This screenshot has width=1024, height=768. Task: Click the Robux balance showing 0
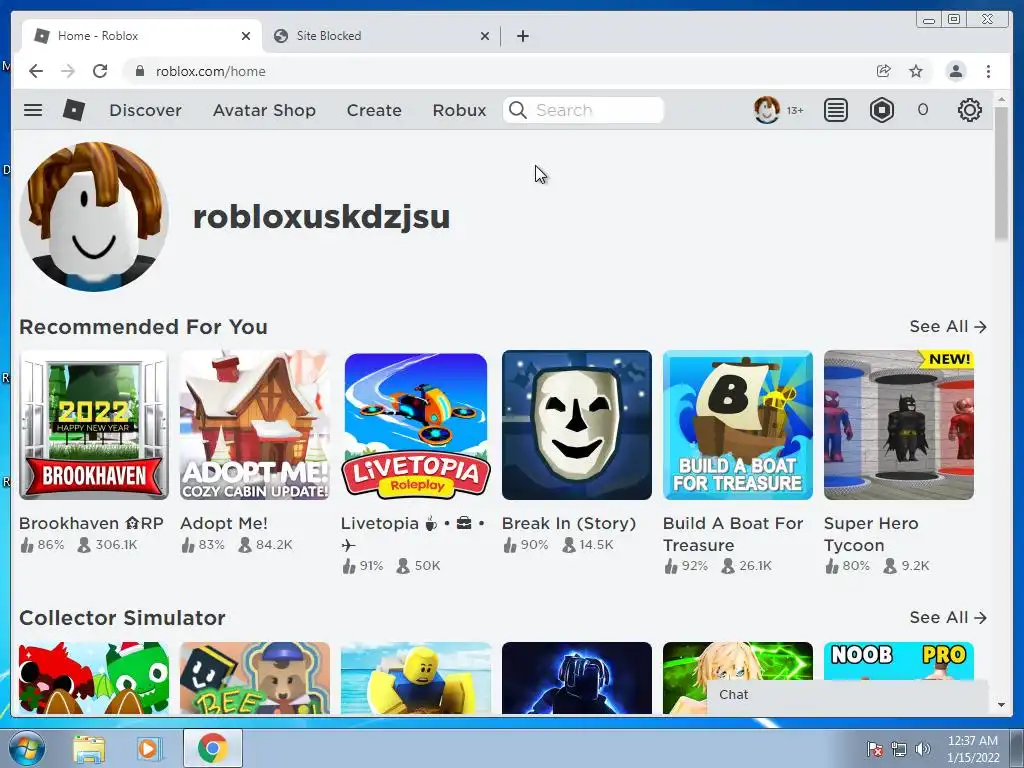pyautogui.click(x=922, y=110)
